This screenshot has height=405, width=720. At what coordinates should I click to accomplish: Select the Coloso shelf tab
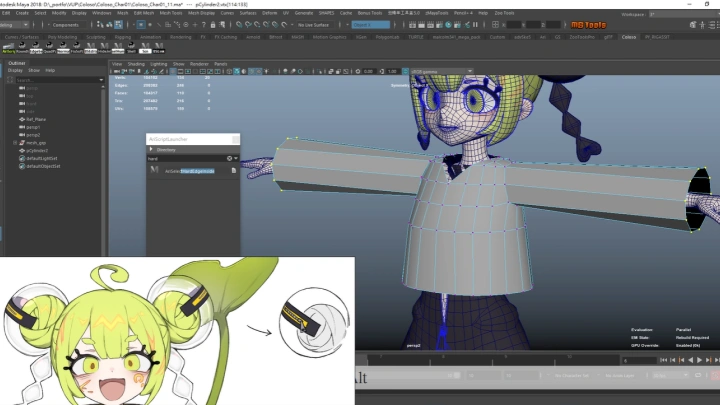tap(629, 37)
